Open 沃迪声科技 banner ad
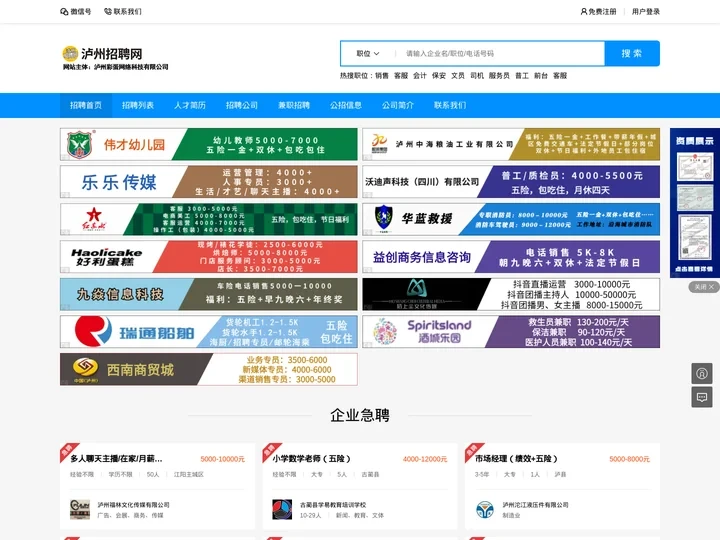Image resolution: width=720 pixels, height=540 pixels. (511, 182)
